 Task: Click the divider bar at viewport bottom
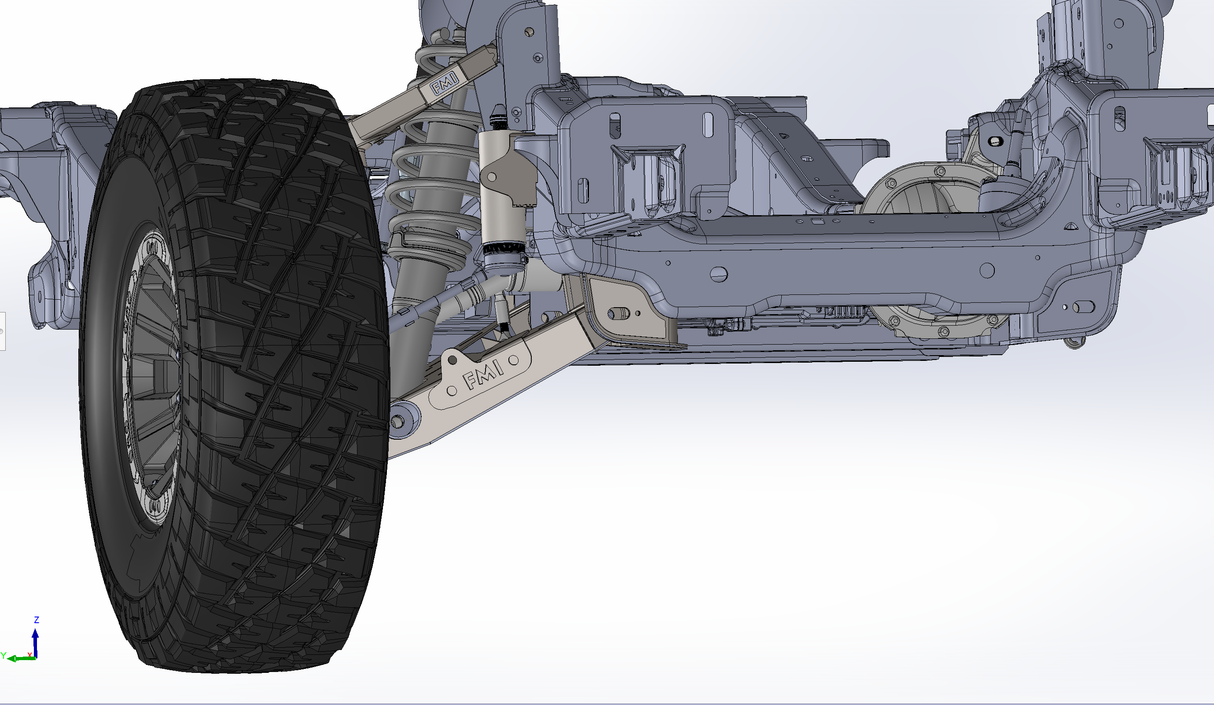pos(607,702)
